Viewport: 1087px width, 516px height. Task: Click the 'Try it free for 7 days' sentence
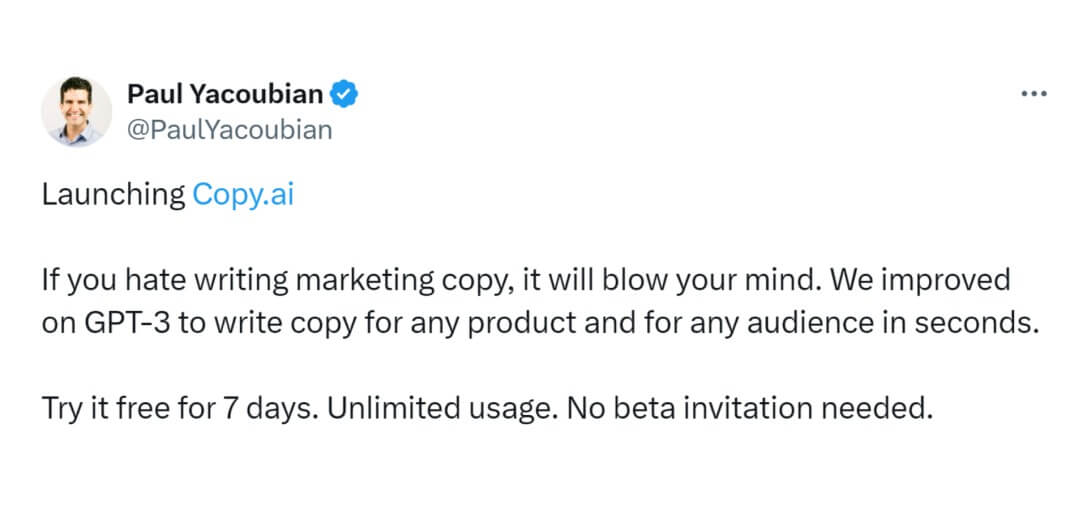pyautogui.click(x=180, y=409)
